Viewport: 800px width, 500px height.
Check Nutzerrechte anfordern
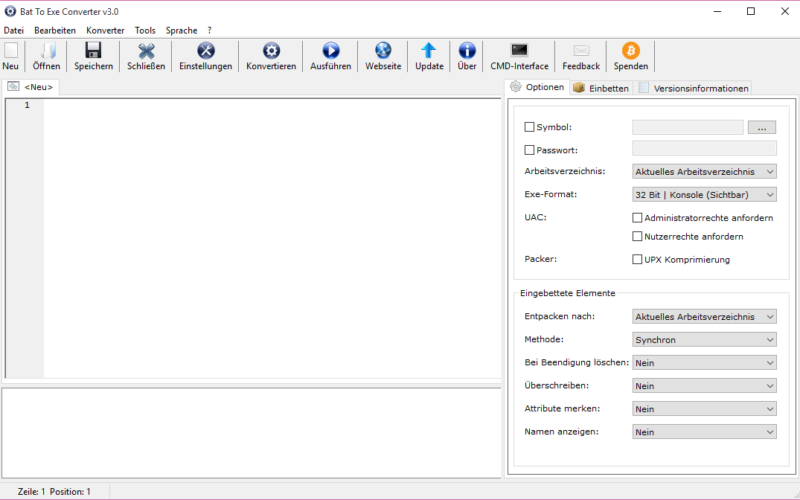click(x=637, y=236)
